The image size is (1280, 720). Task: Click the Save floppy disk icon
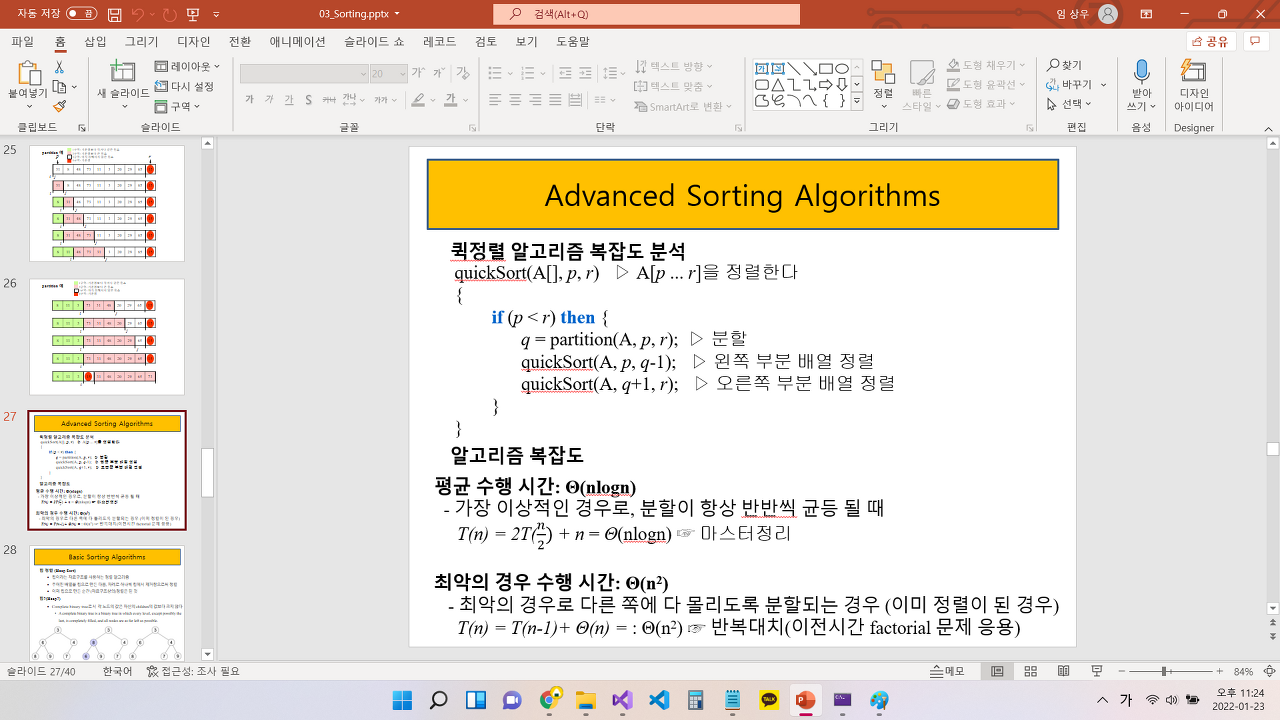click(116, 14)
